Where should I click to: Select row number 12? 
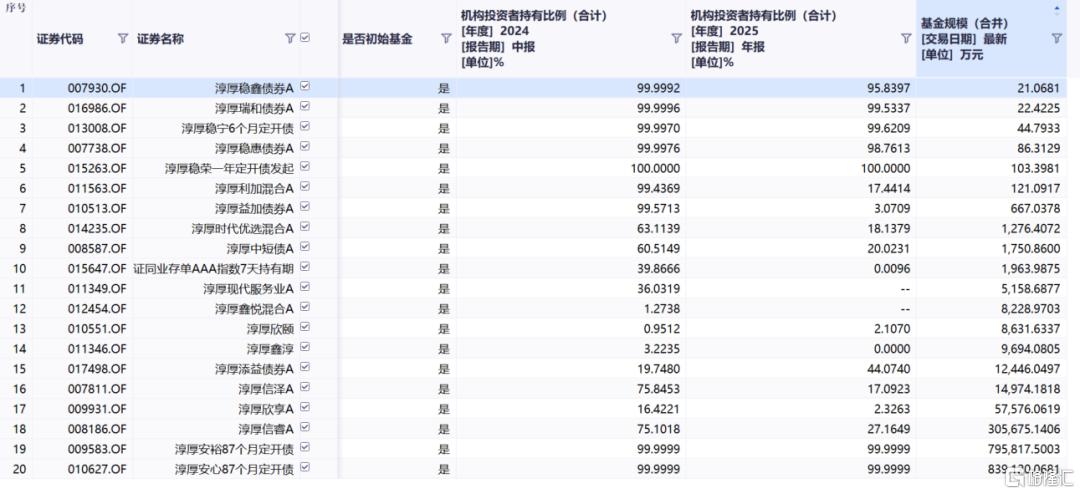(20, 309)
